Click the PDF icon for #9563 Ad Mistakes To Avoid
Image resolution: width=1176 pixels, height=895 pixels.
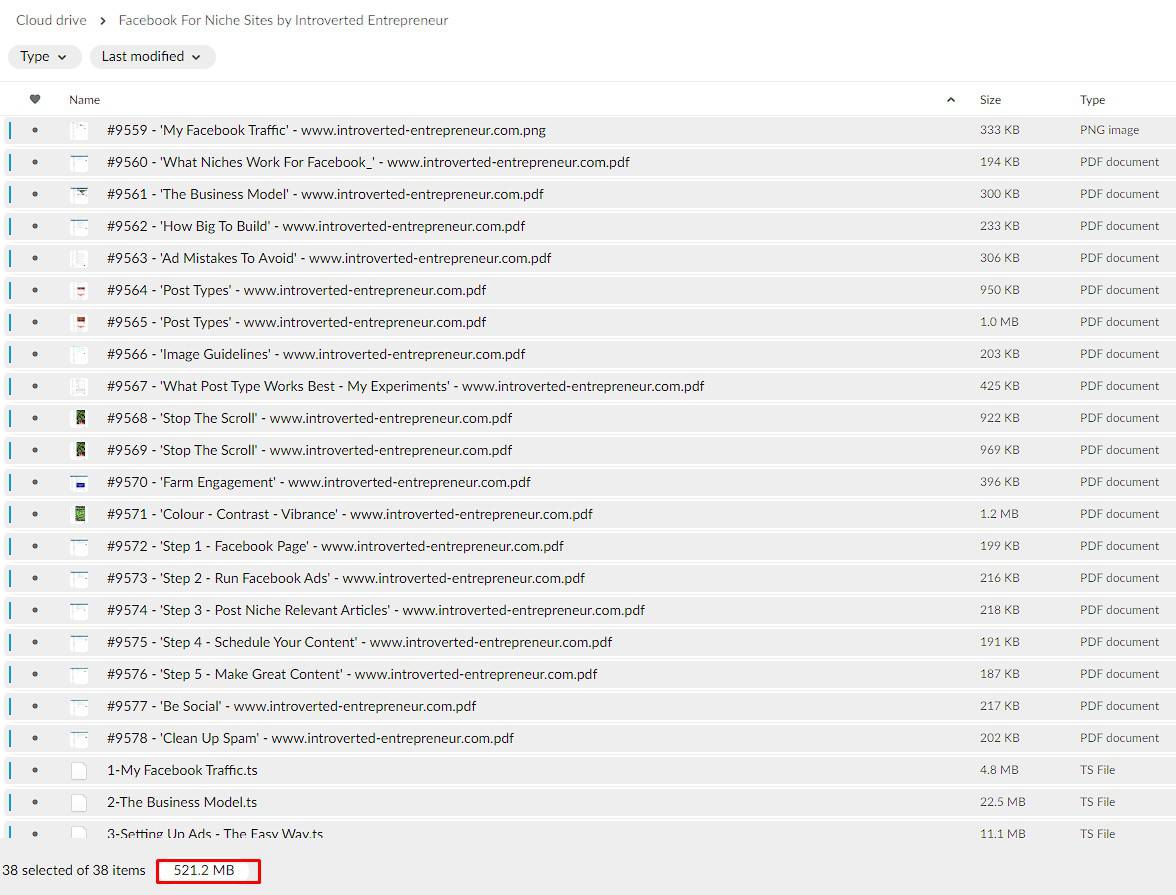pyautogui.click(x=79, y=258)
